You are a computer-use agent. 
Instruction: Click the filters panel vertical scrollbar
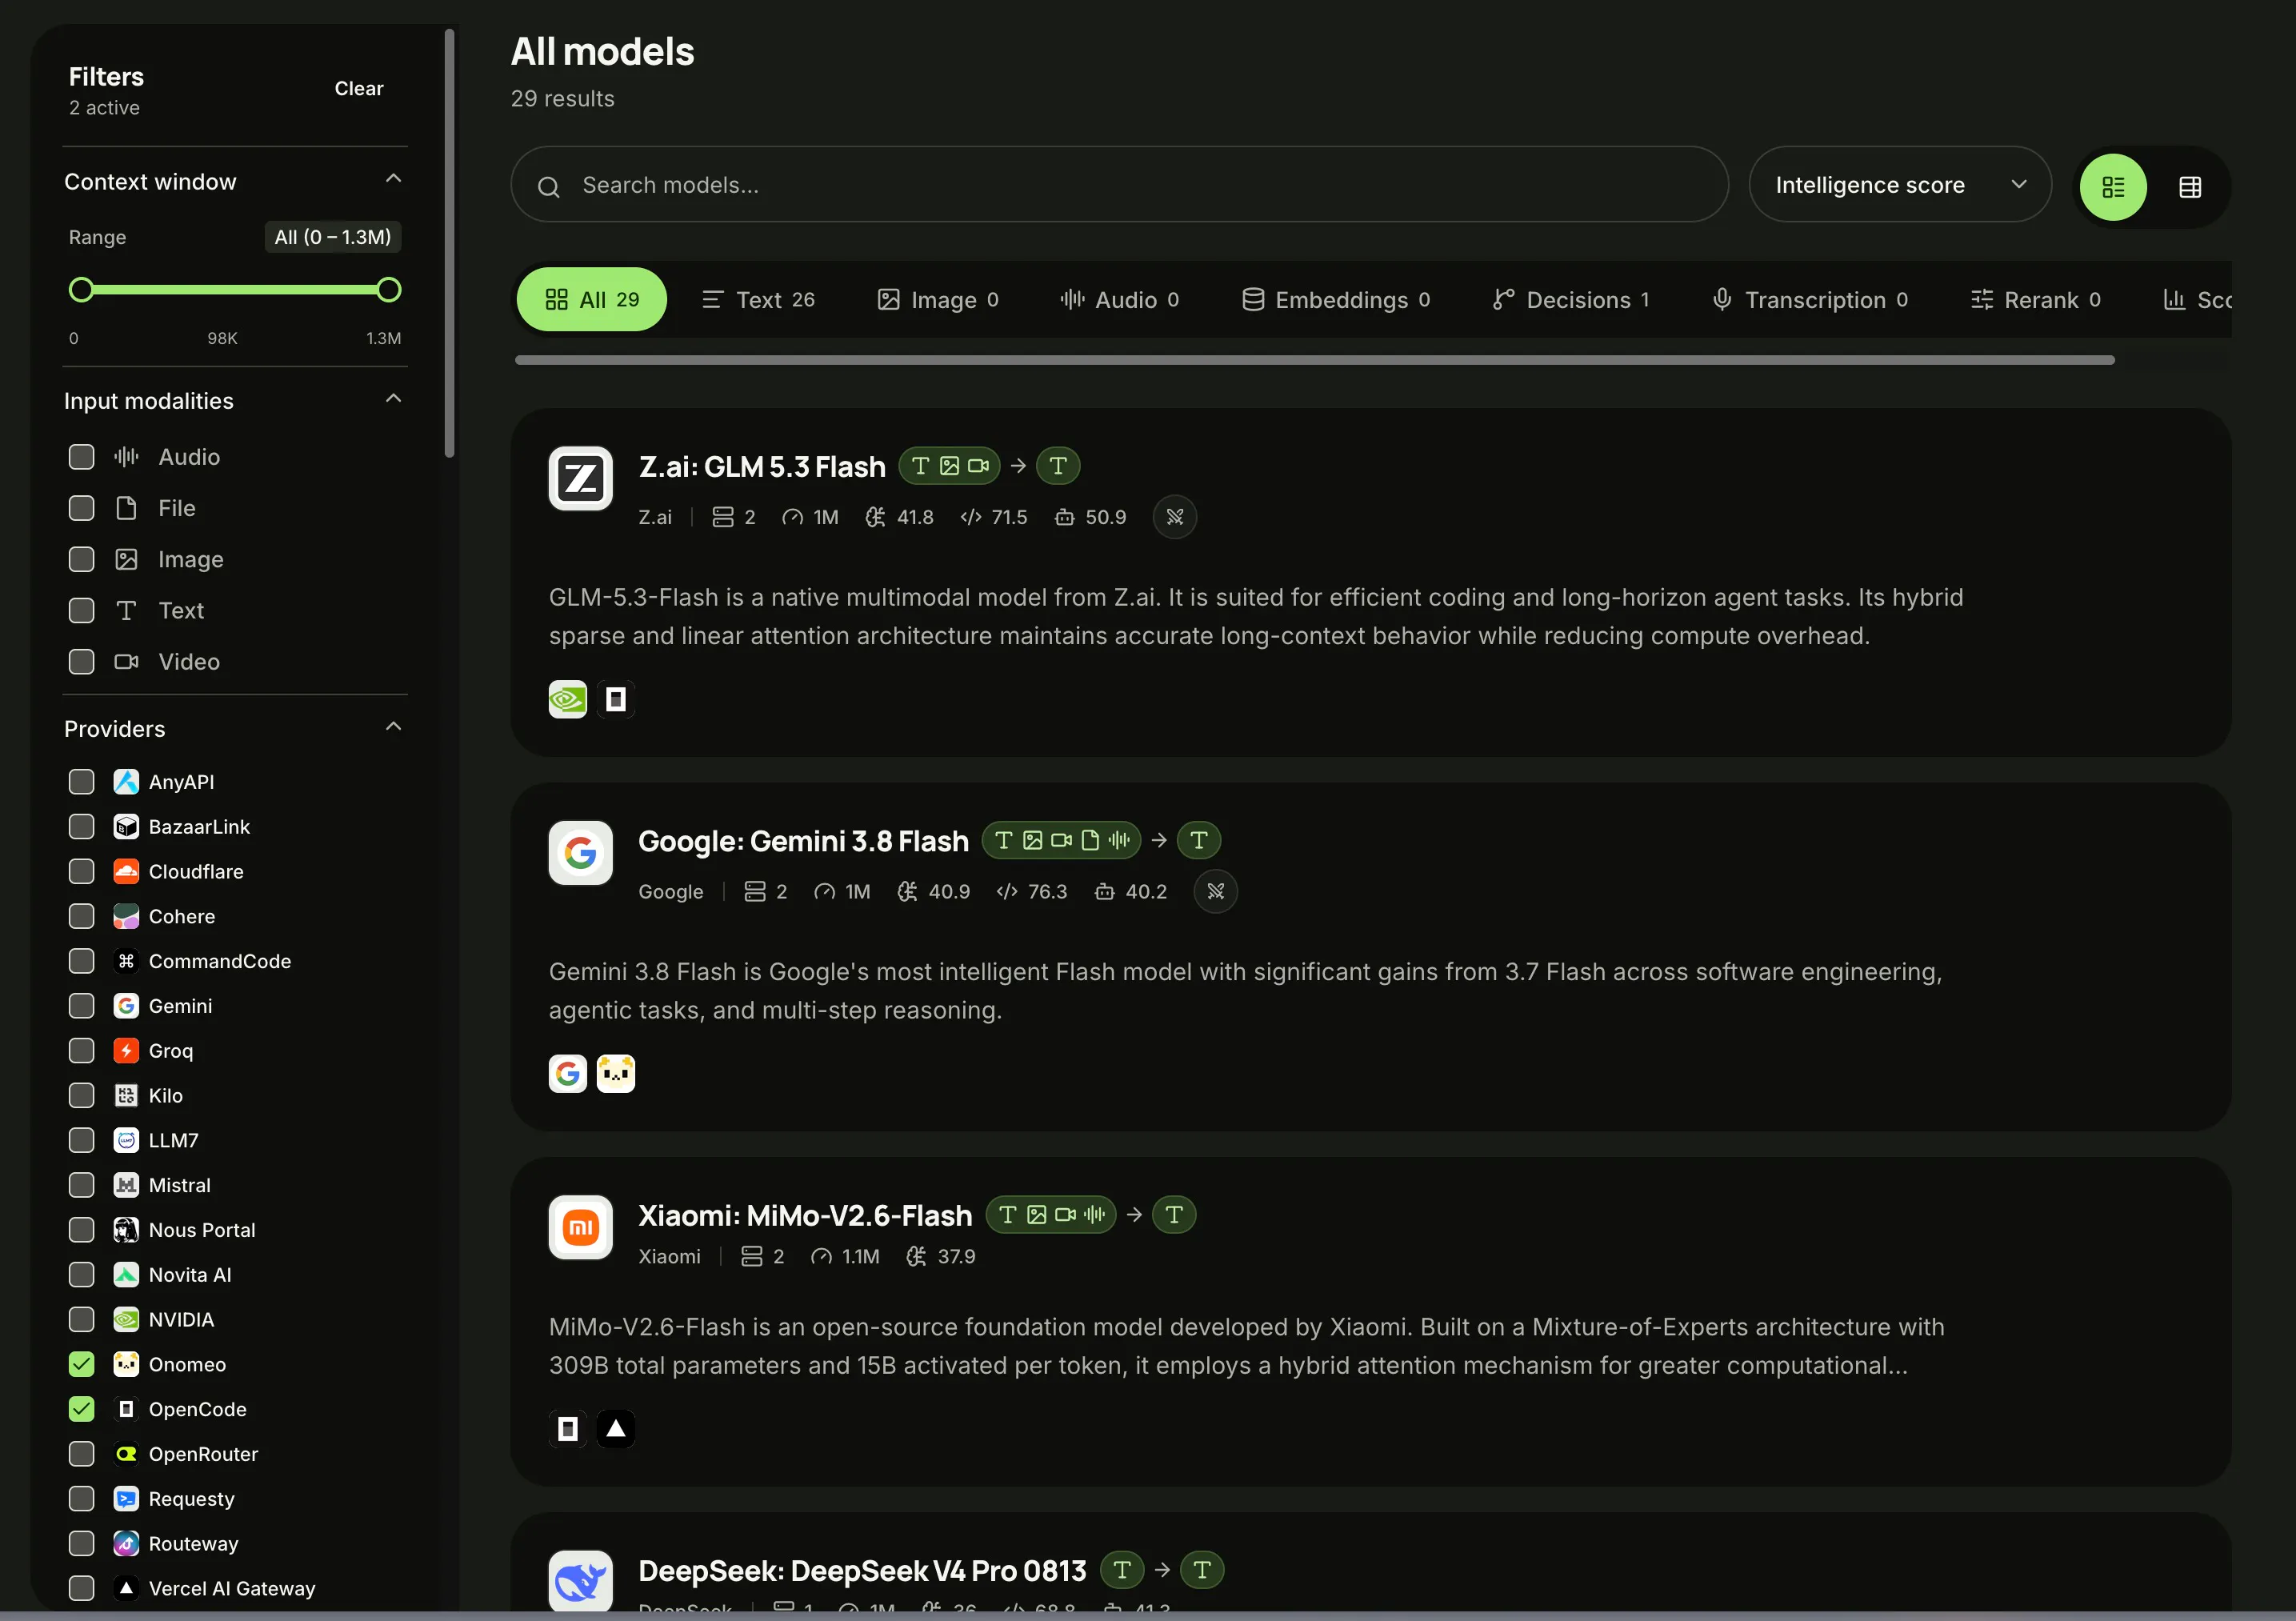click(x=449, y=243)
